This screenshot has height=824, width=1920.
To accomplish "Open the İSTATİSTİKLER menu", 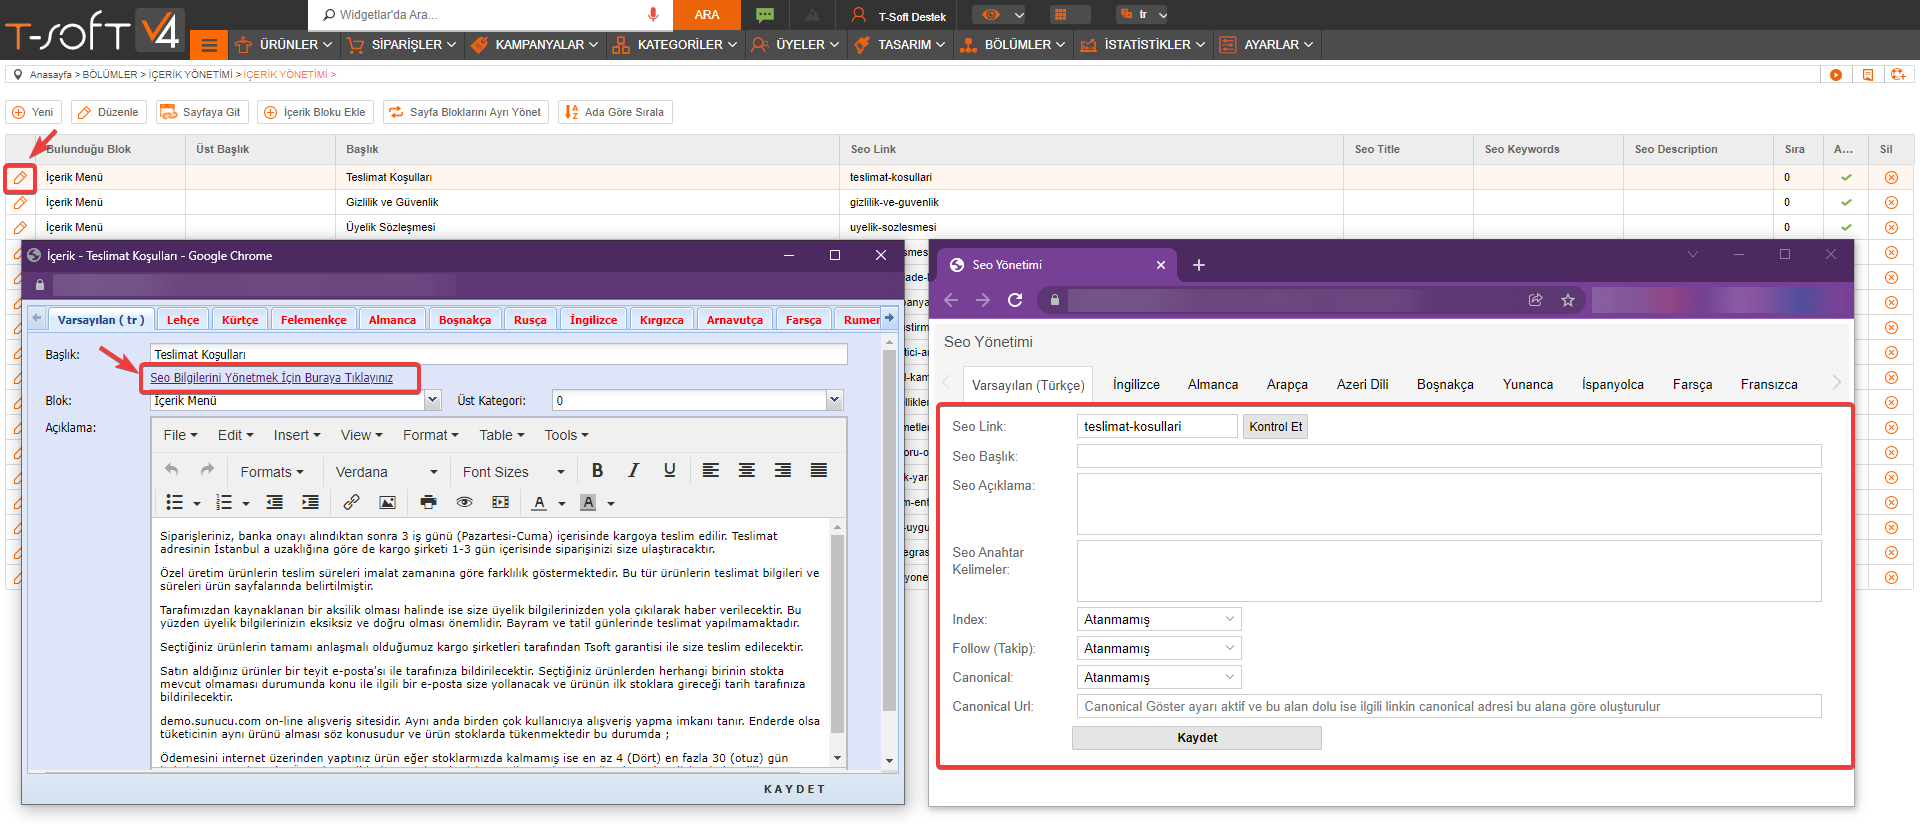I will [1142, 45].
